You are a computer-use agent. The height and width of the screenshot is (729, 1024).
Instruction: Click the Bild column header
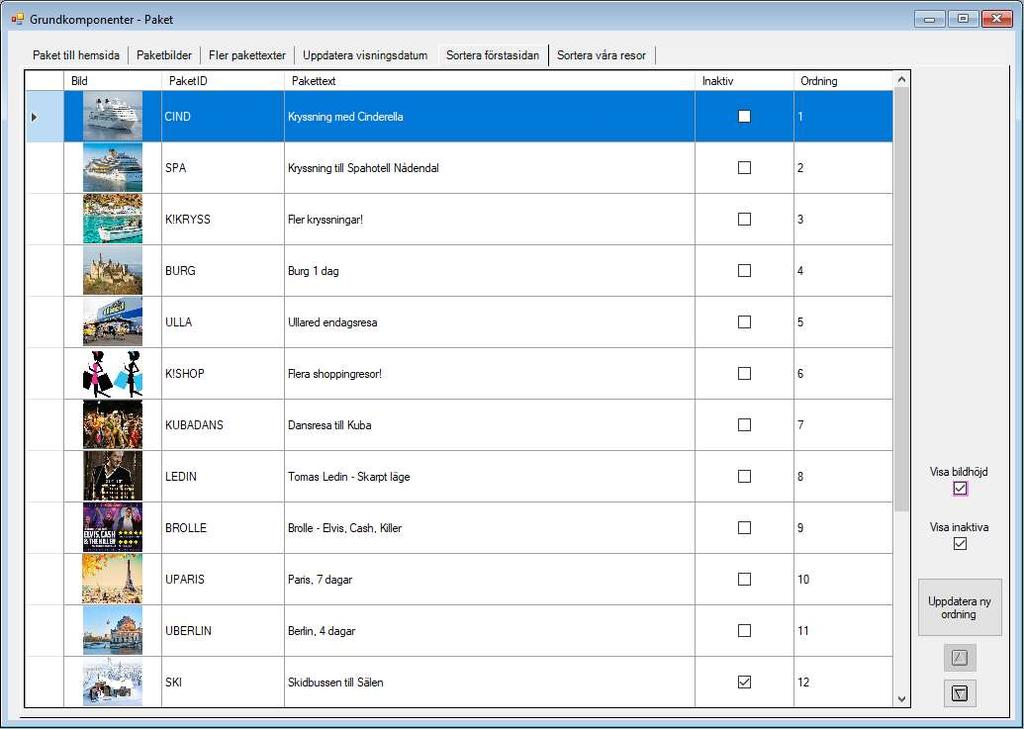(x=112, y=81)
